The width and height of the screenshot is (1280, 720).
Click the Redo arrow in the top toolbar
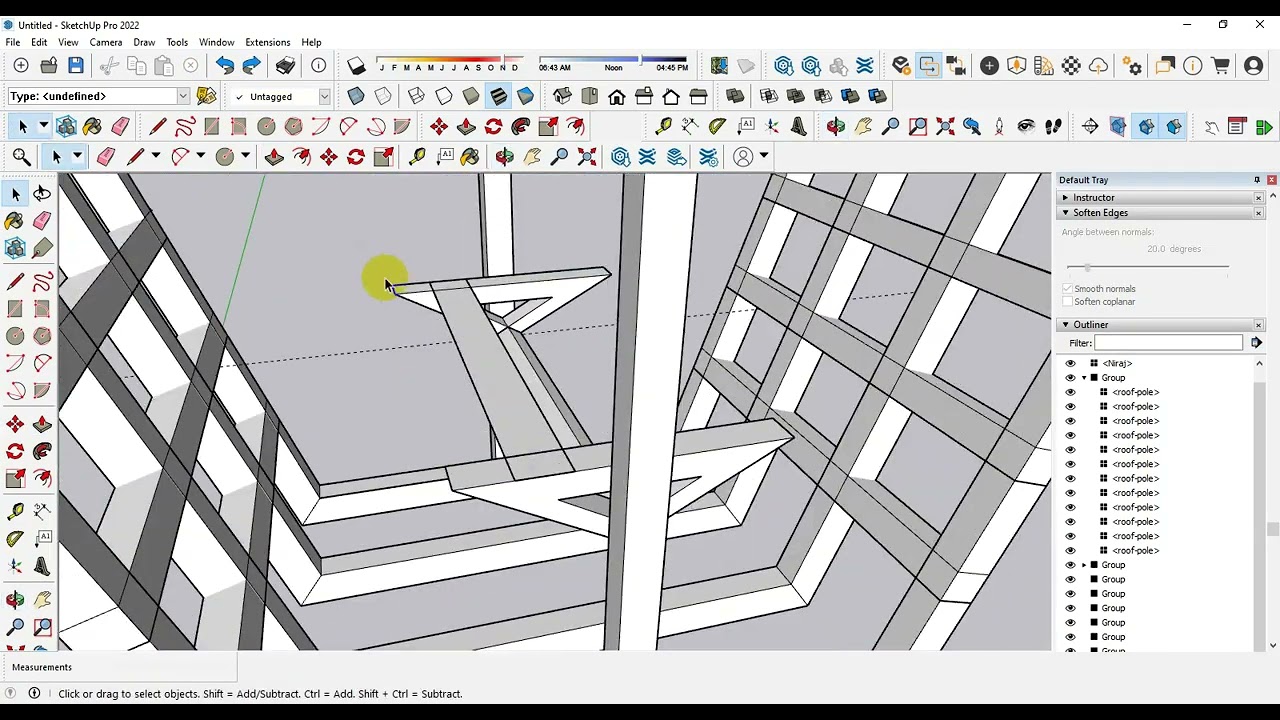pos(252,66)
